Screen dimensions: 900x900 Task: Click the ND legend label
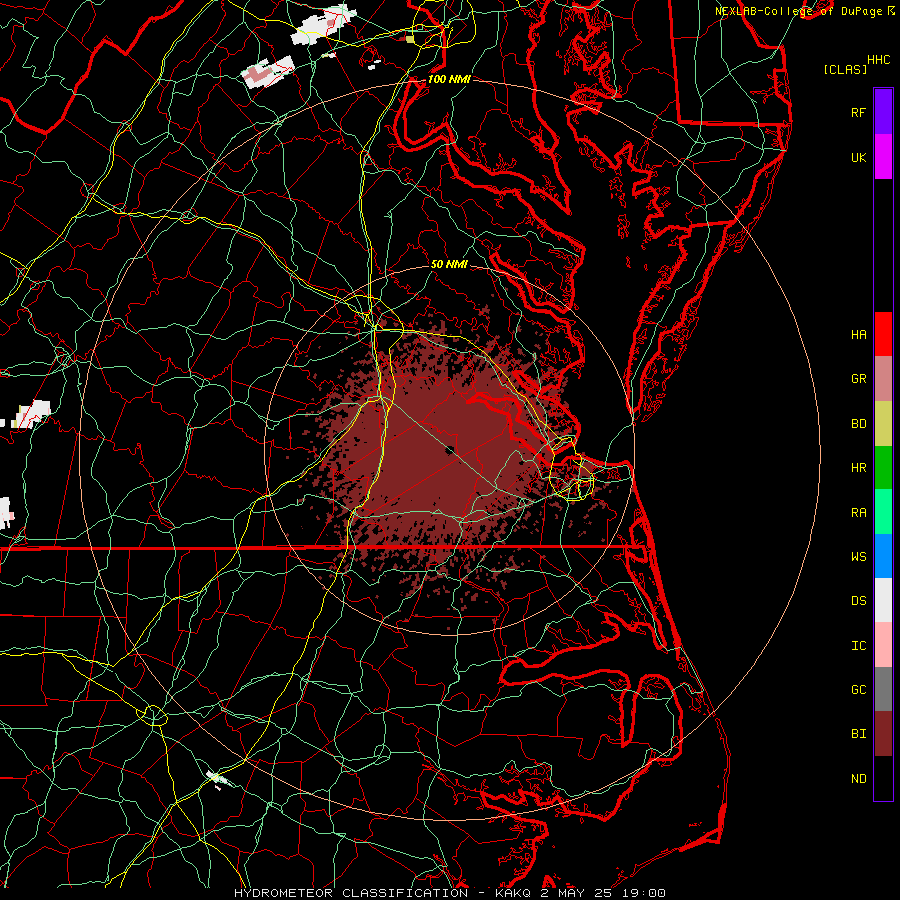click(858, 779)
